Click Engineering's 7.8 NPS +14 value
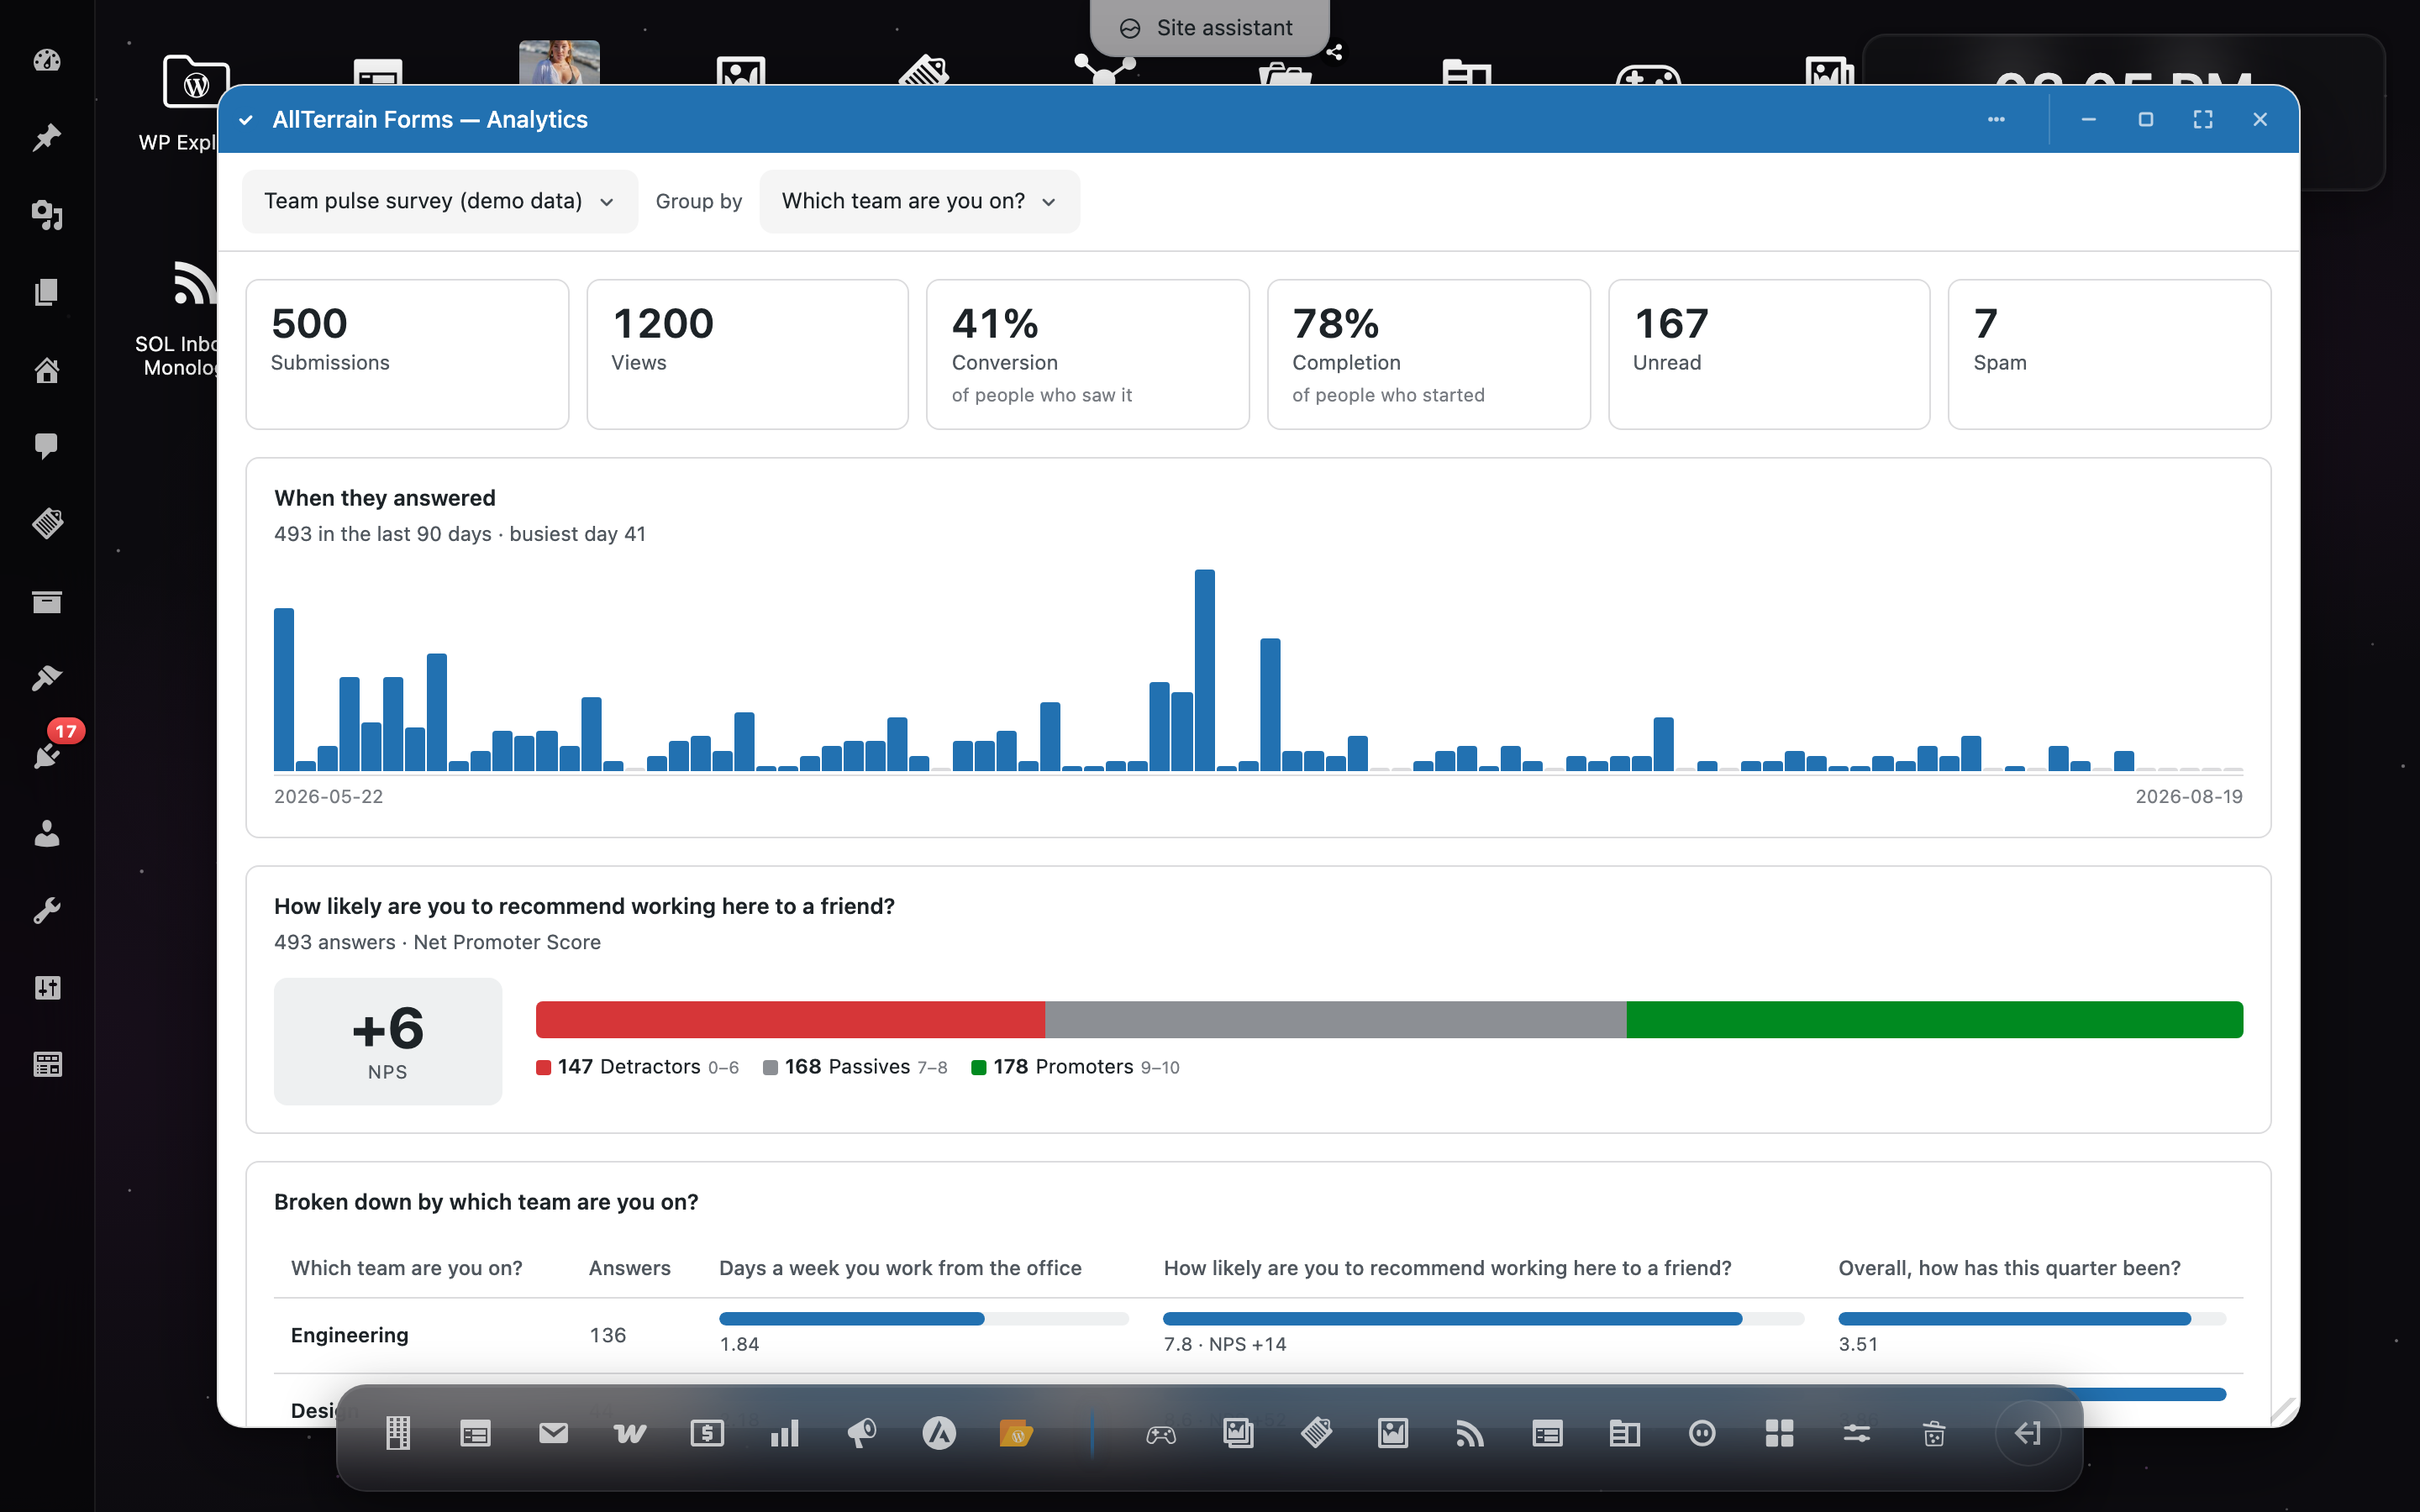This screenshot has width=2420, height=1512. tap(1224, 1344)
